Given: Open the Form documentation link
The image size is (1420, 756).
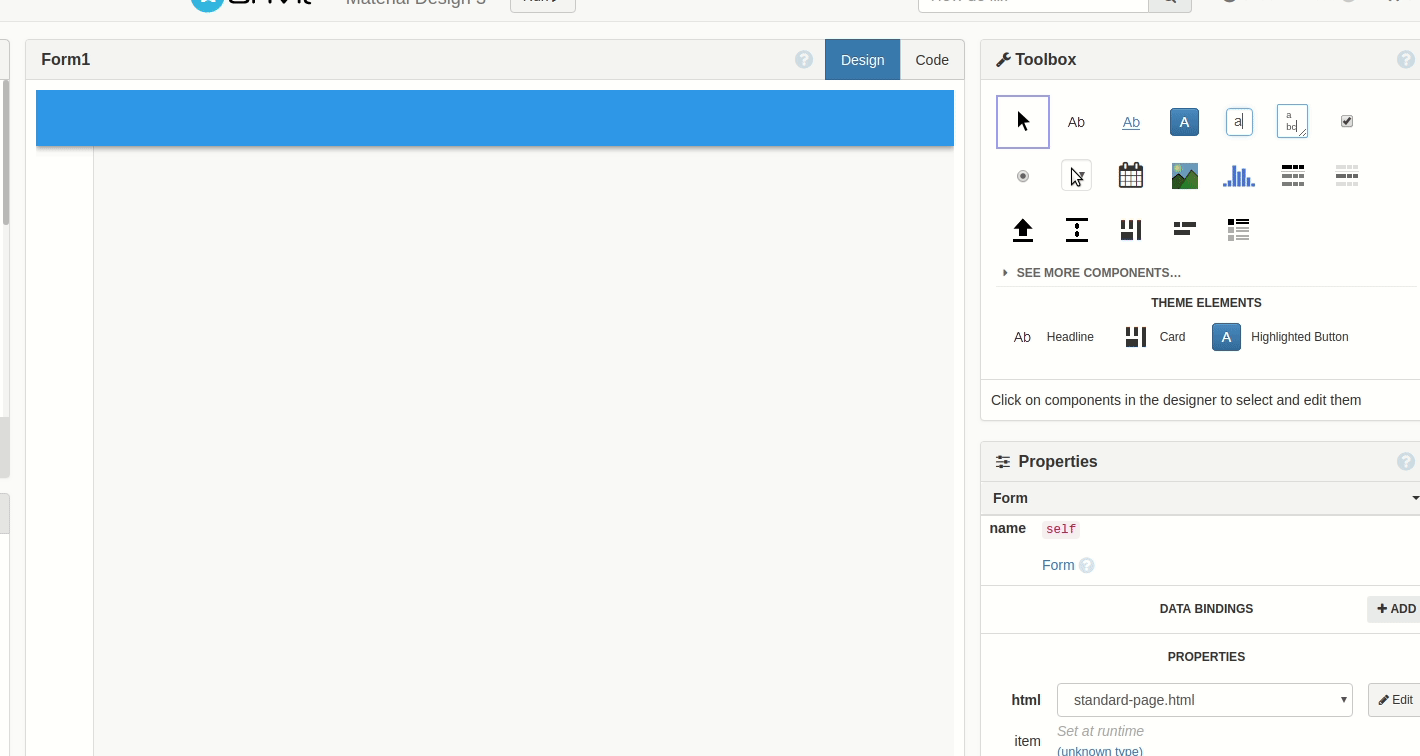Looking at the screenshot, I should coord(1058,565).
